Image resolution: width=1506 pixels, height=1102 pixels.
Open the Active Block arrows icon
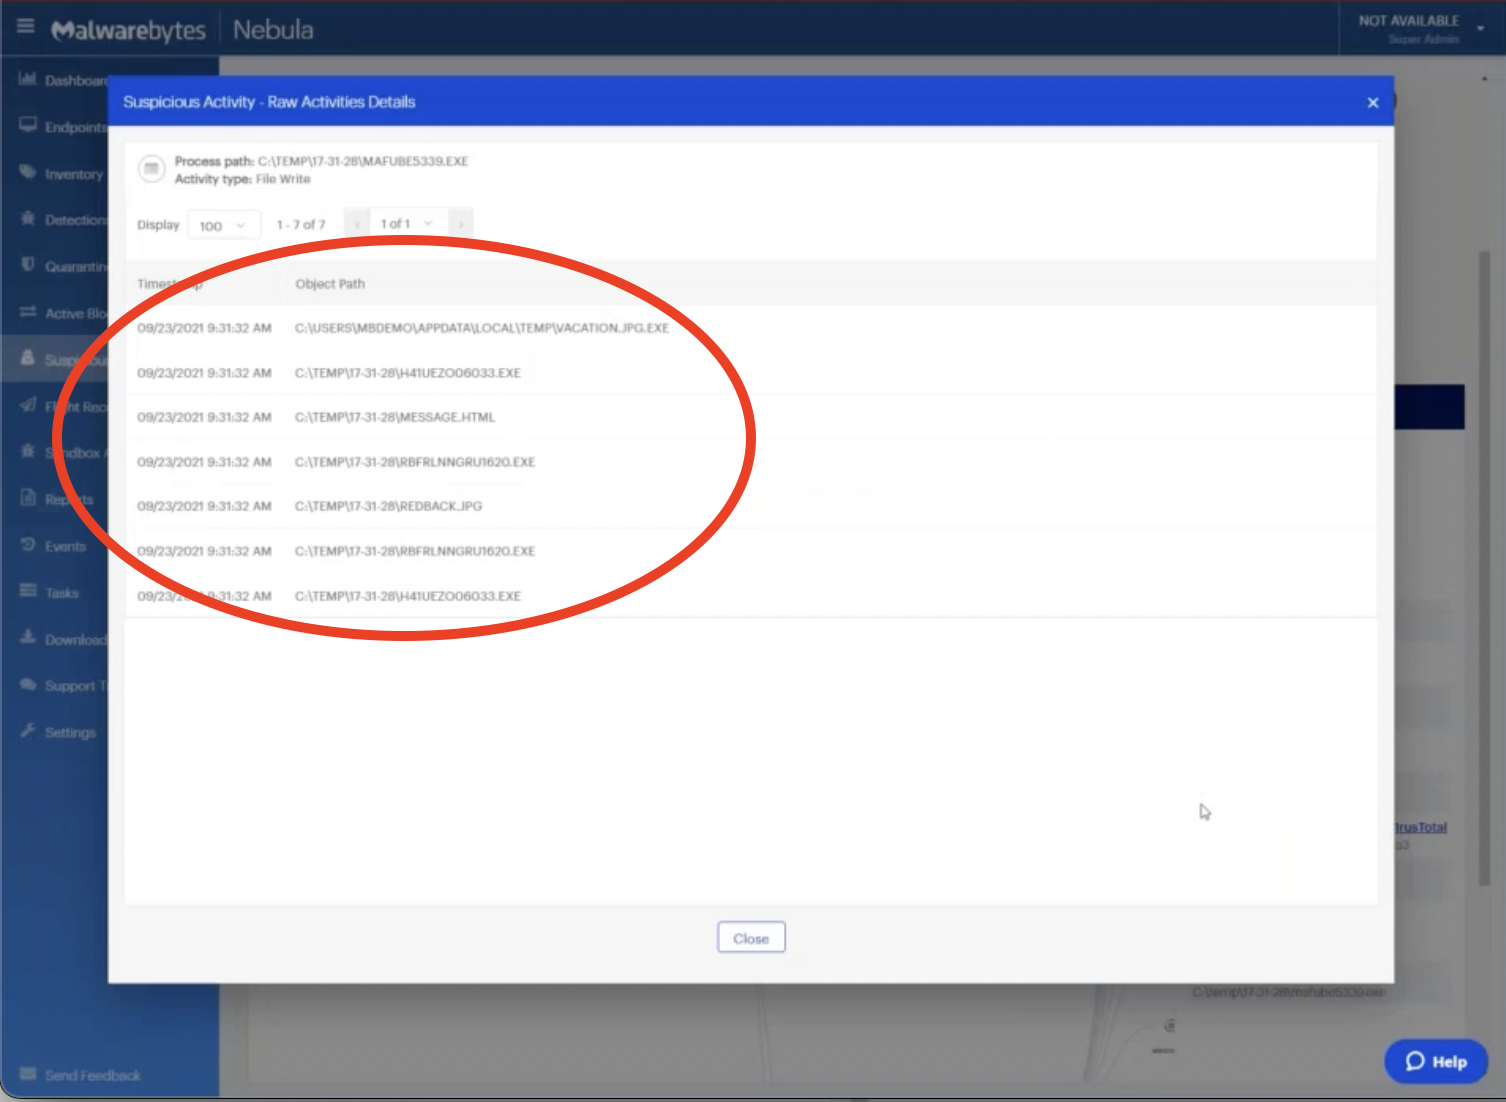pos(27,312)
